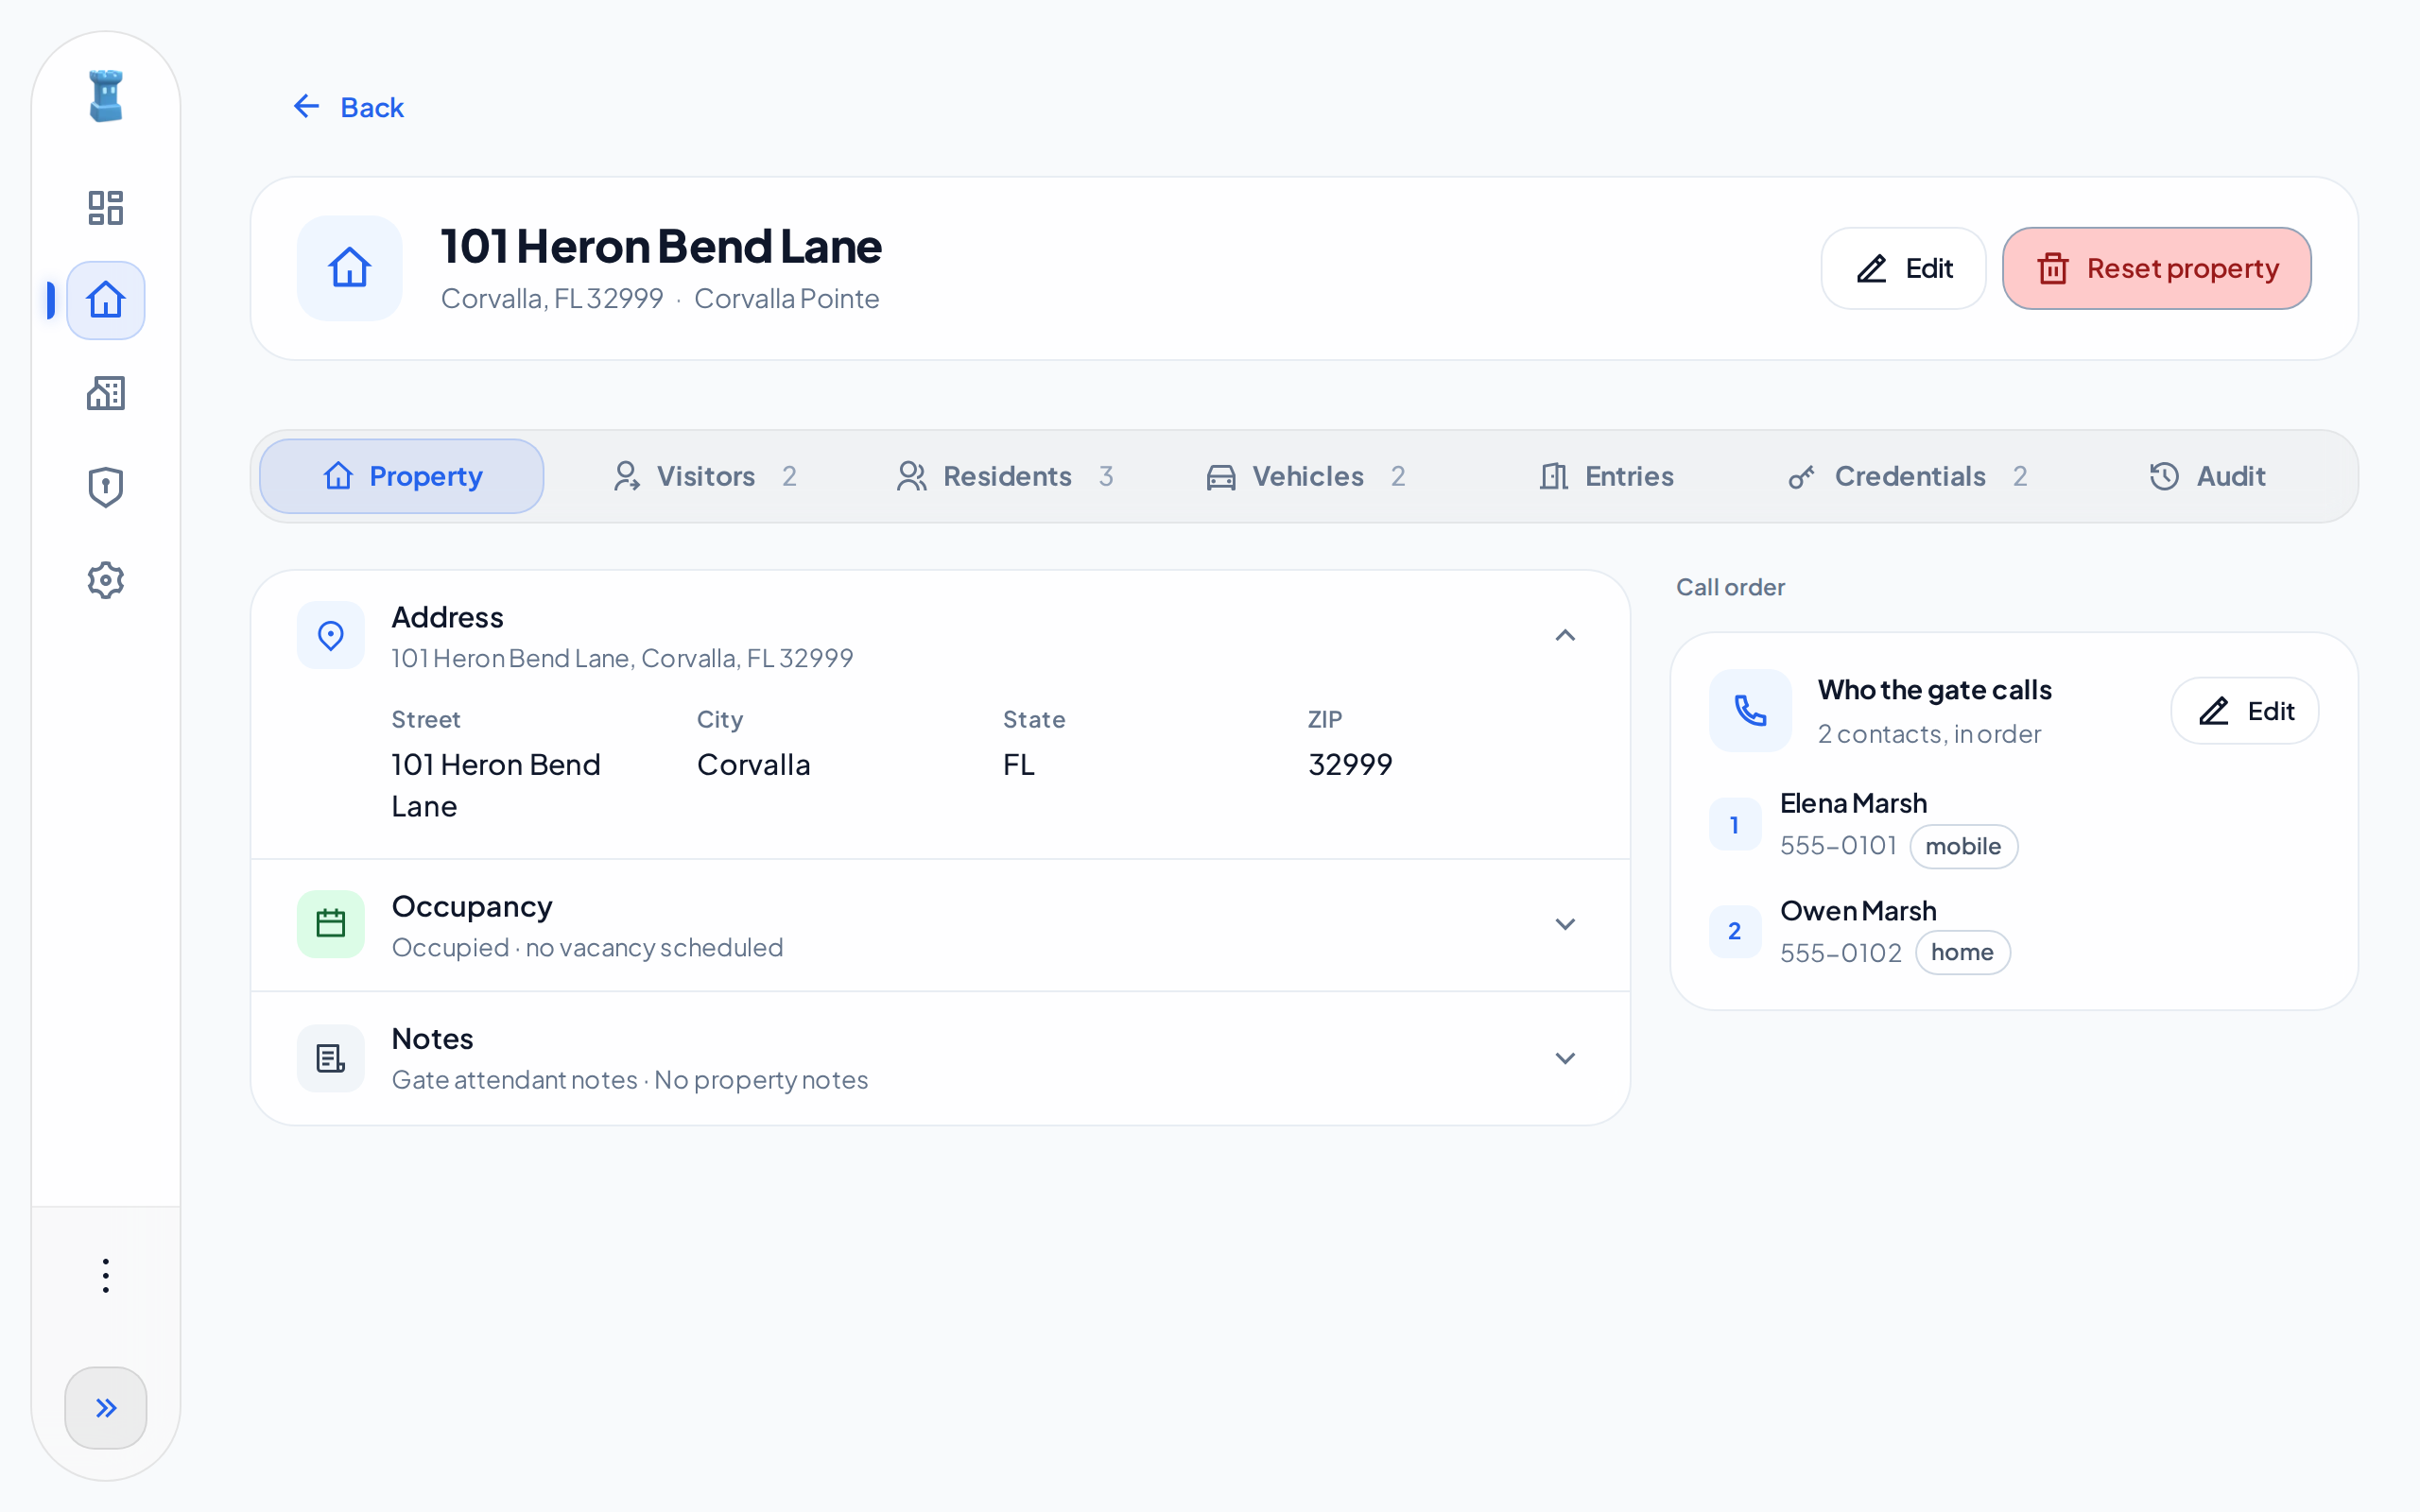Screen dimensions: 2420x1512
Task: Click the house icon beside property title
Action: pos(350,268)
